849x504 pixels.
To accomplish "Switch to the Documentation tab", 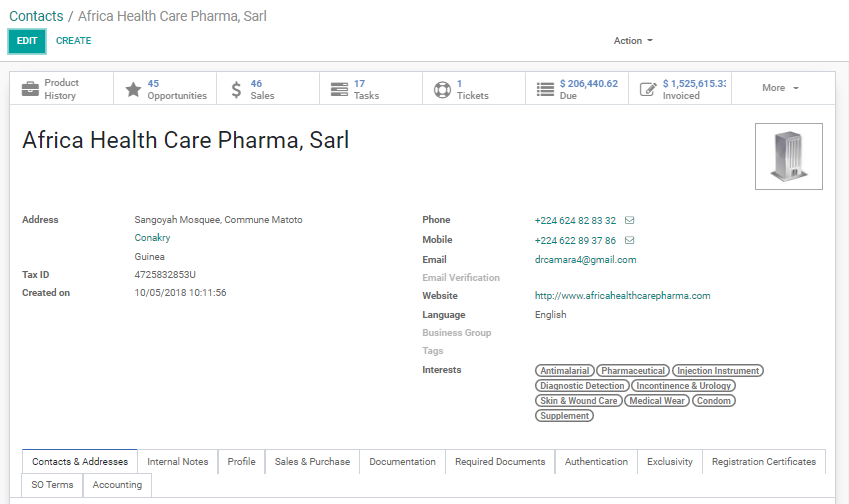I will tap(402, 462).
